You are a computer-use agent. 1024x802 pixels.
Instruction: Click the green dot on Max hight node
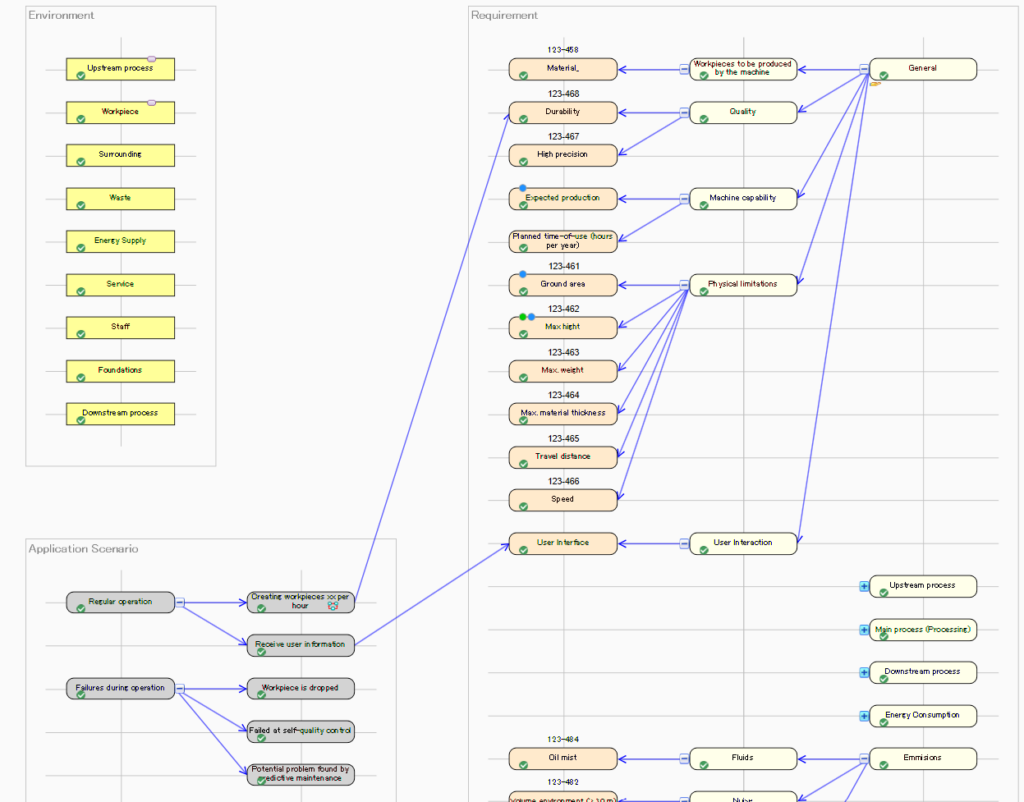523,317
